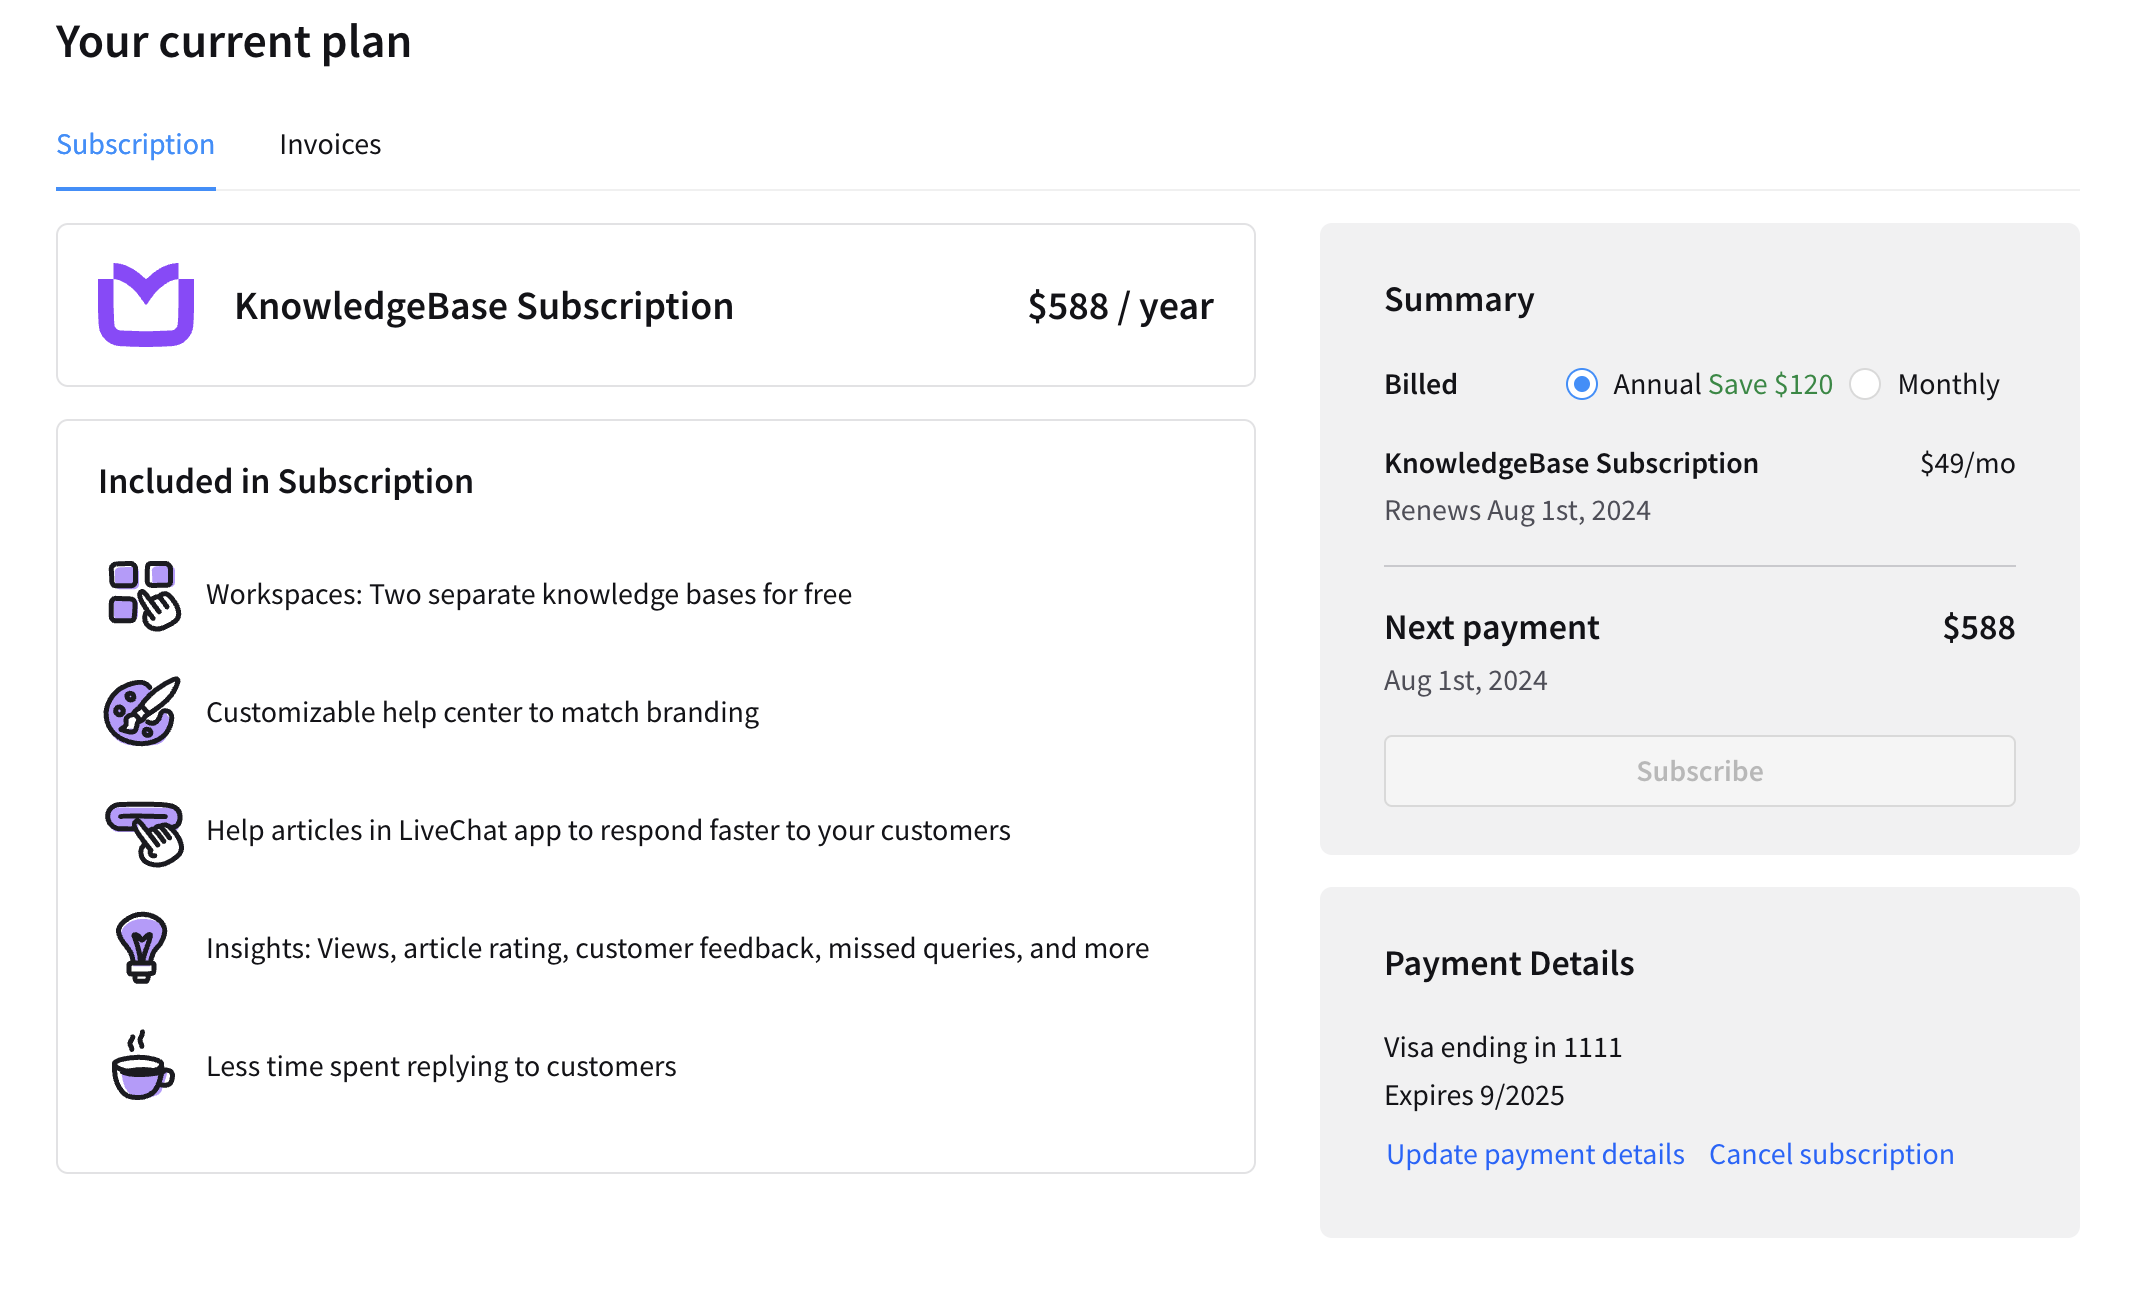Select Annual billing radio button
The width and height of the screenshot is (2156, 1306).
click(1581, 384)
